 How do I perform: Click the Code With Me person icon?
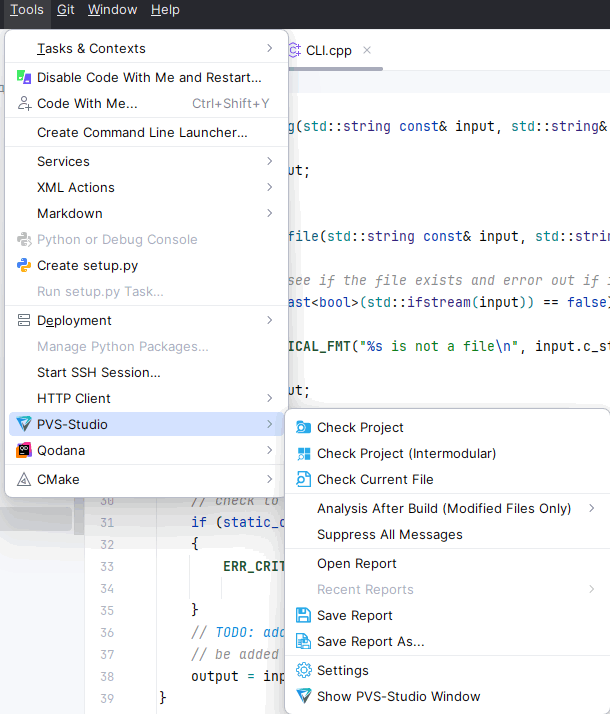(24, 103)
